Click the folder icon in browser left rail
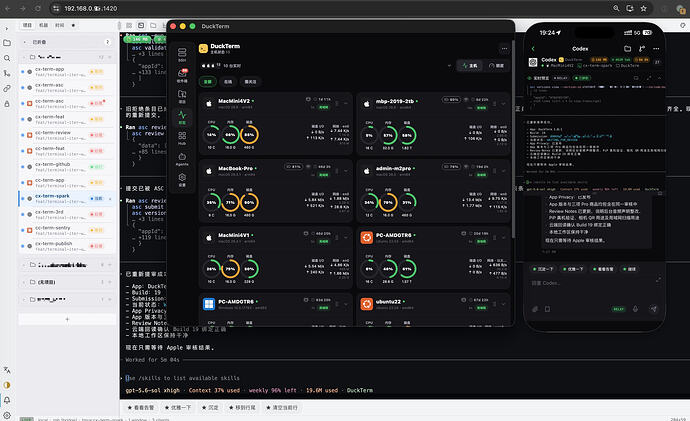Screen dimensions: 690x421 click(x=7, y=43)
